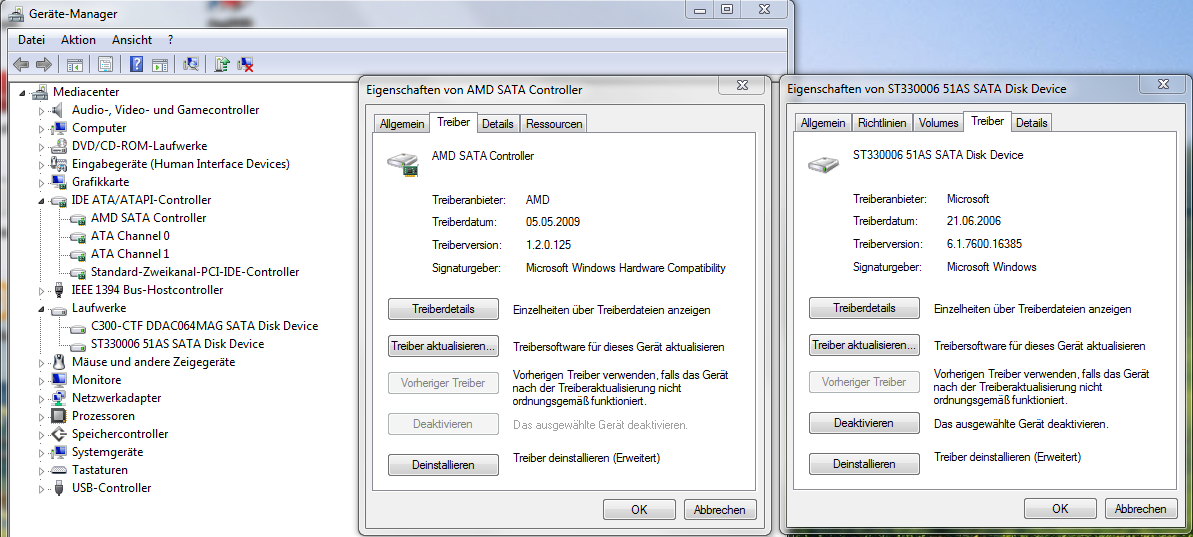Open the Aktion menu
The height and width of the screenshot is (537, 1193).
(x=78, y=40)
